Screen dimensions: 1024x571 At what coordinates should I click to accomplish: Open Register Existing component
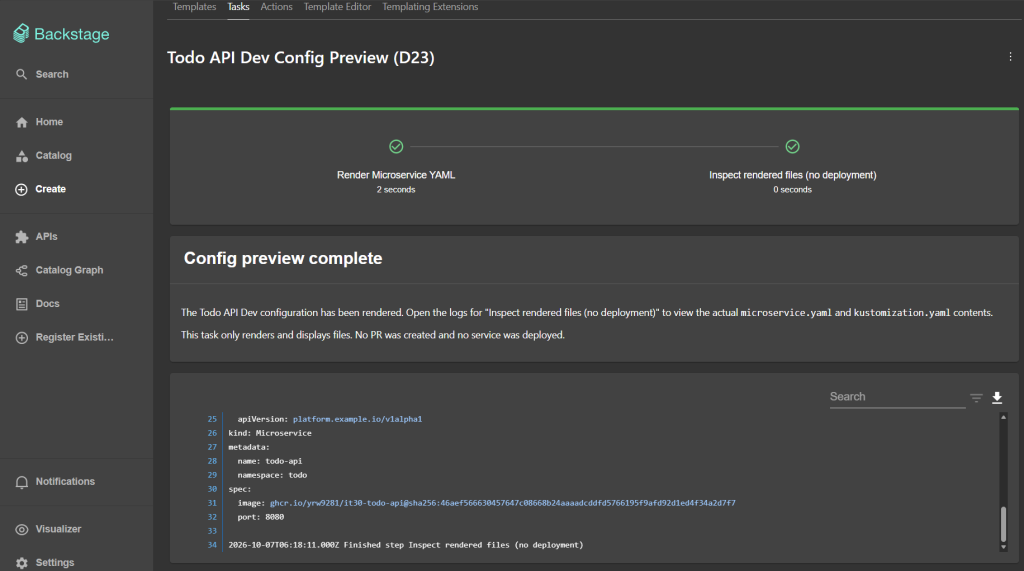[x=65, y=338]
